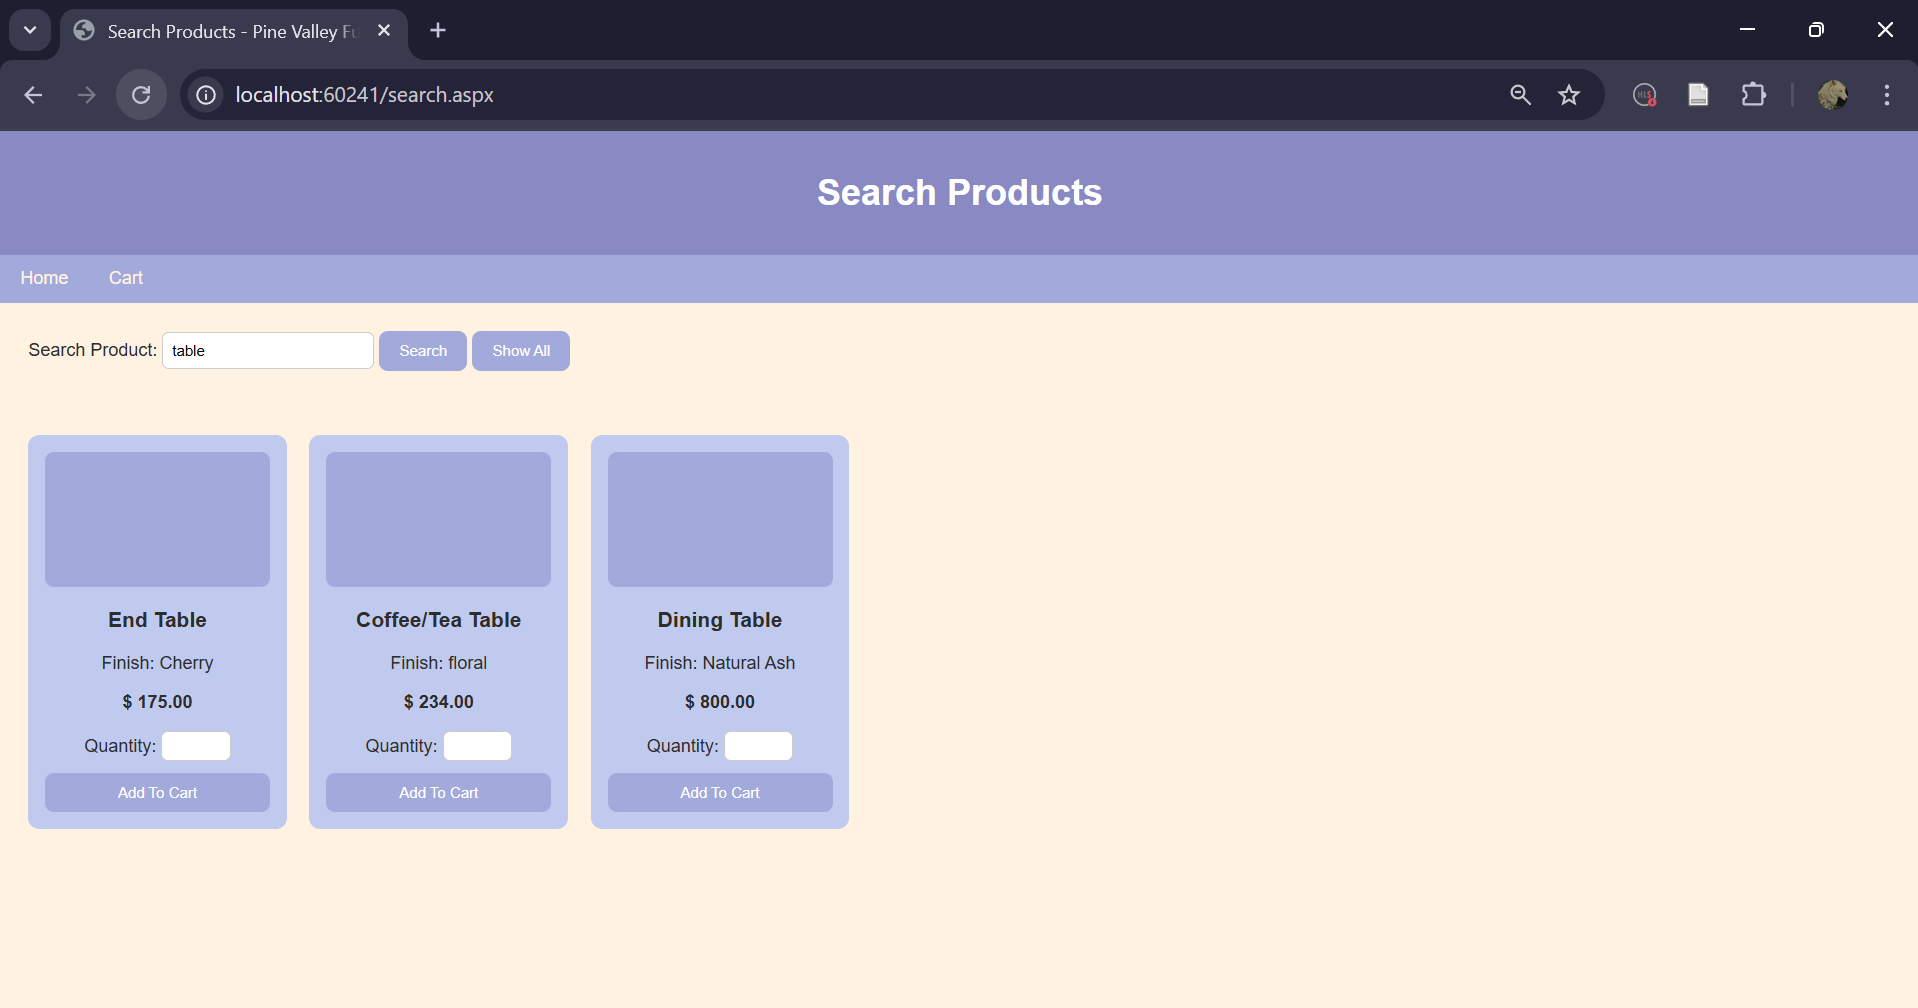Click the Back navigation arrow
1918x1008 pixels.
click(x=33, y=95)
